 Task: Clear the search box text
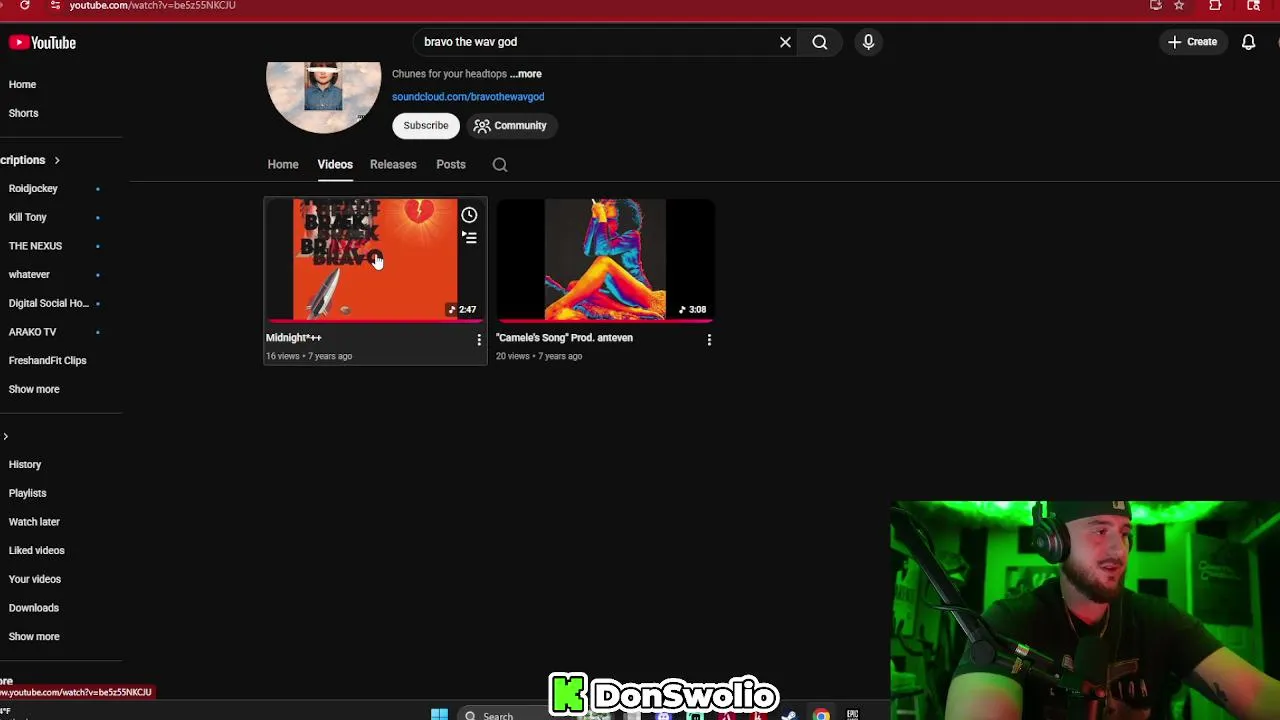(785, 42)
